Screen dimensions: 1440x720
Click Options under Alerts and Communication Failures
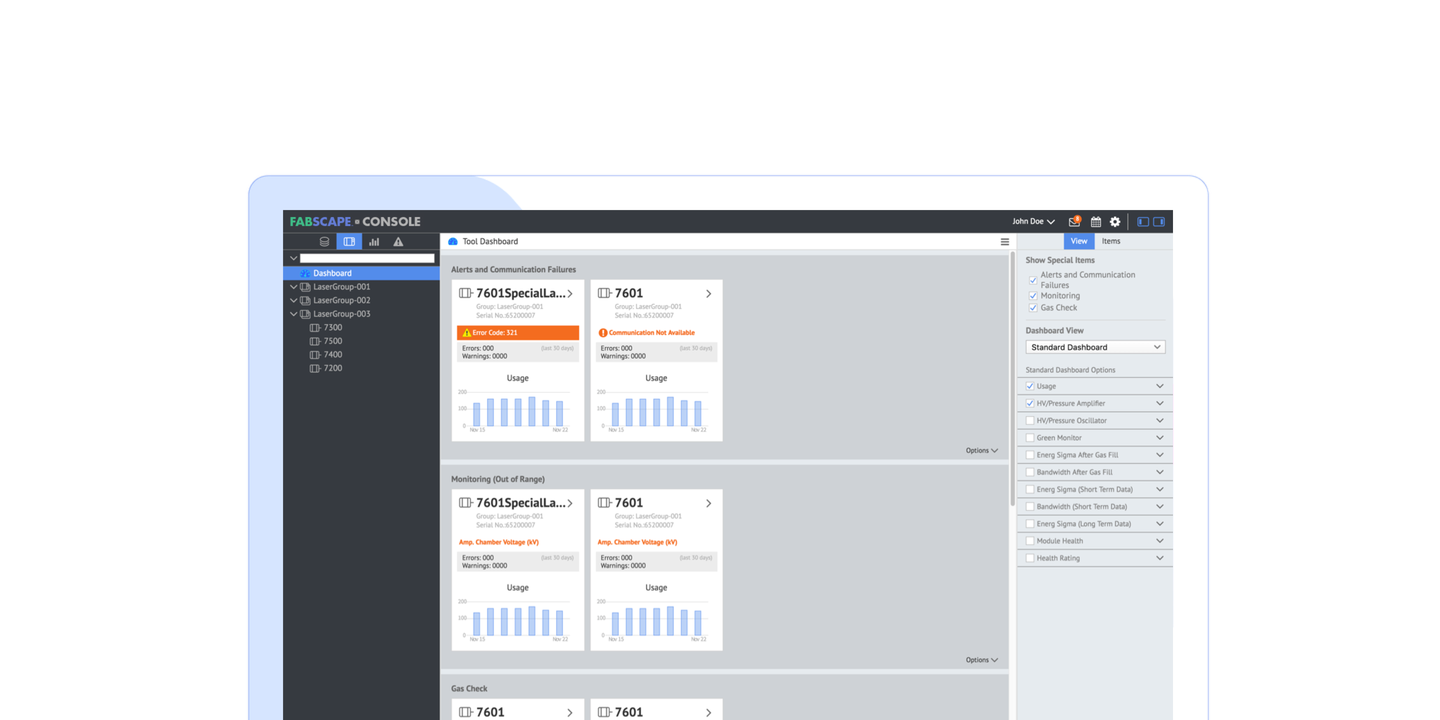pos(981,451)
